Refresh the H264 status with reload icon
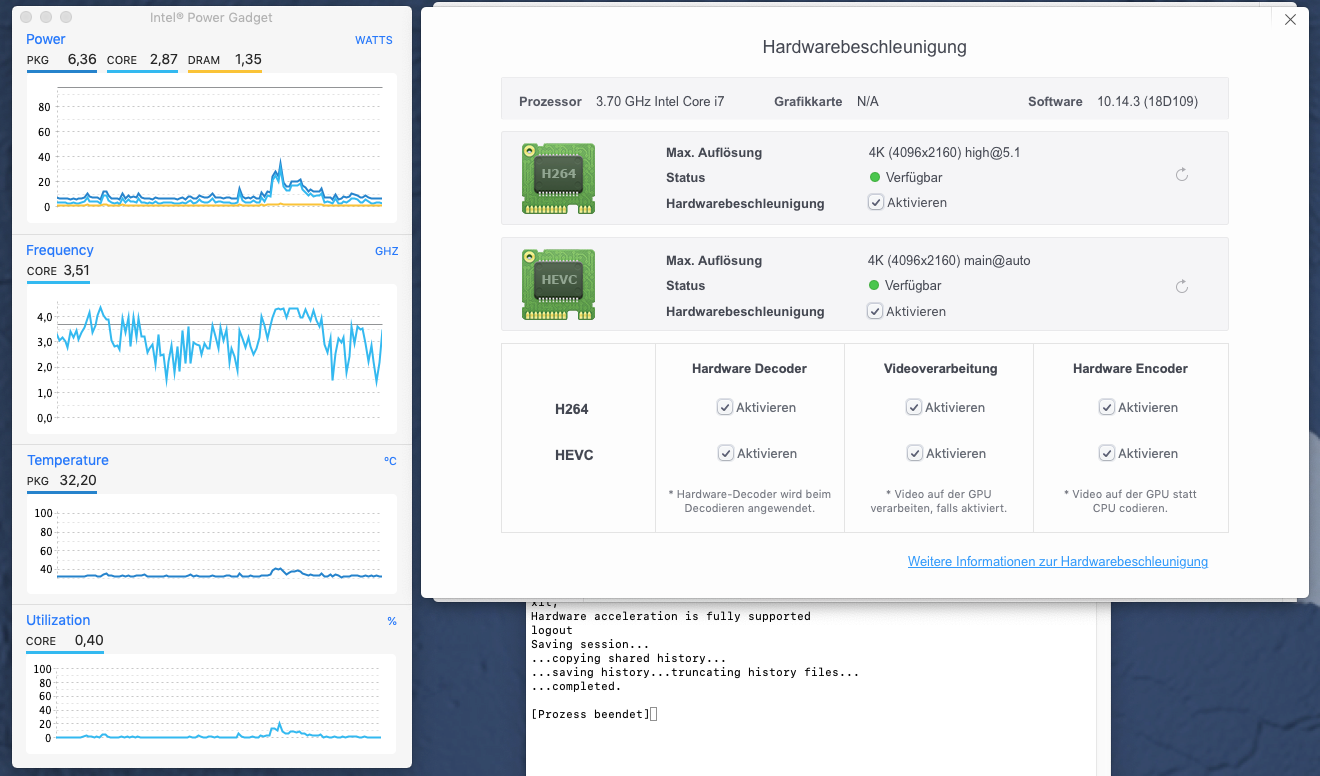Viewport: 1320px width, 776px height. click(1181, 175)
